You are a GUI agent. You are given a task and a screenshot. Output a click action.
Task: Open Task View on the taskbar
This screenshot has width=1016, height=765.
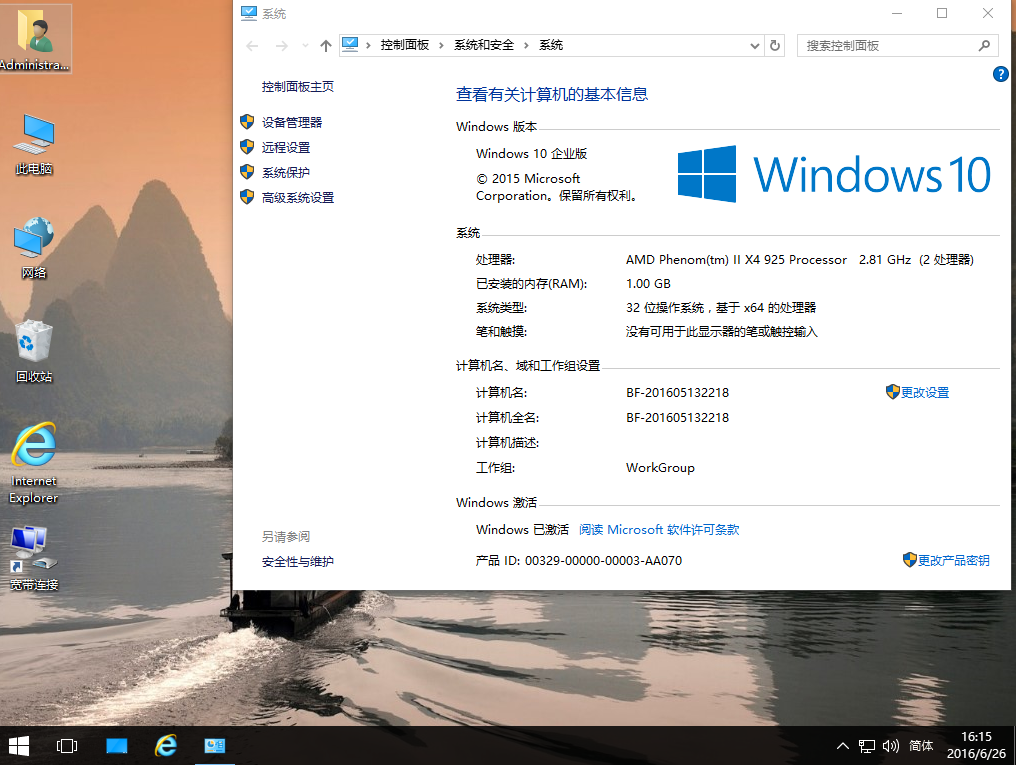(x=67, y=746)
